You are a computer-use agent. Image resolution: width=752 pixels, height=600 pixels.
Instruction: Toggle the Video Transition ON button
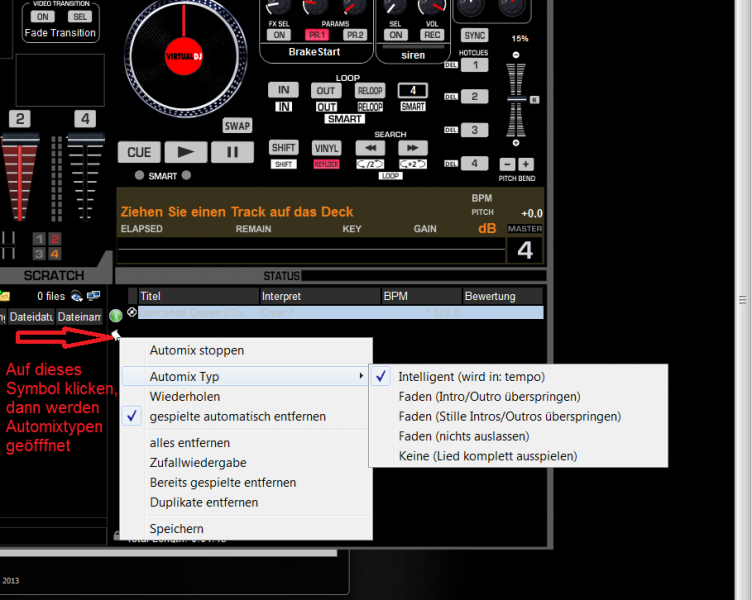tap(42, 17)
